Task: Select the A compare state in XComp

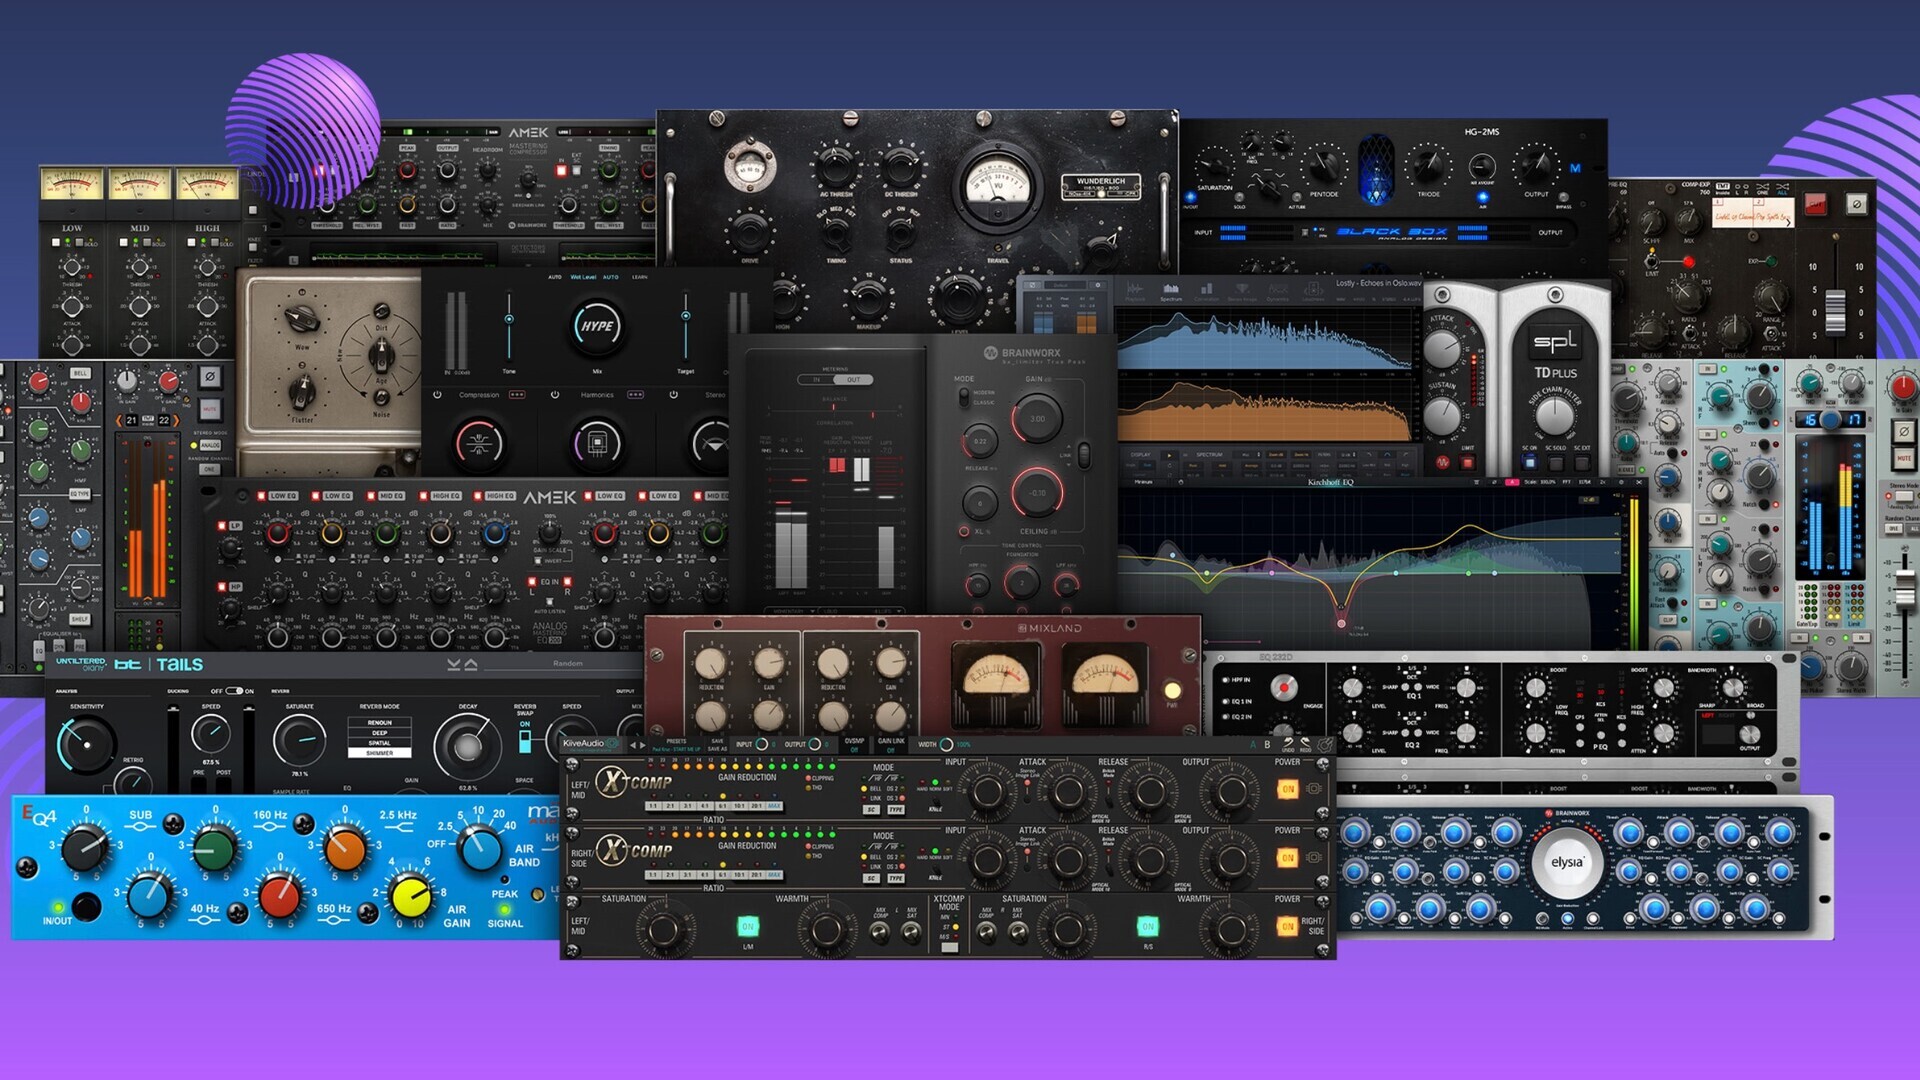Action: 1252,744
